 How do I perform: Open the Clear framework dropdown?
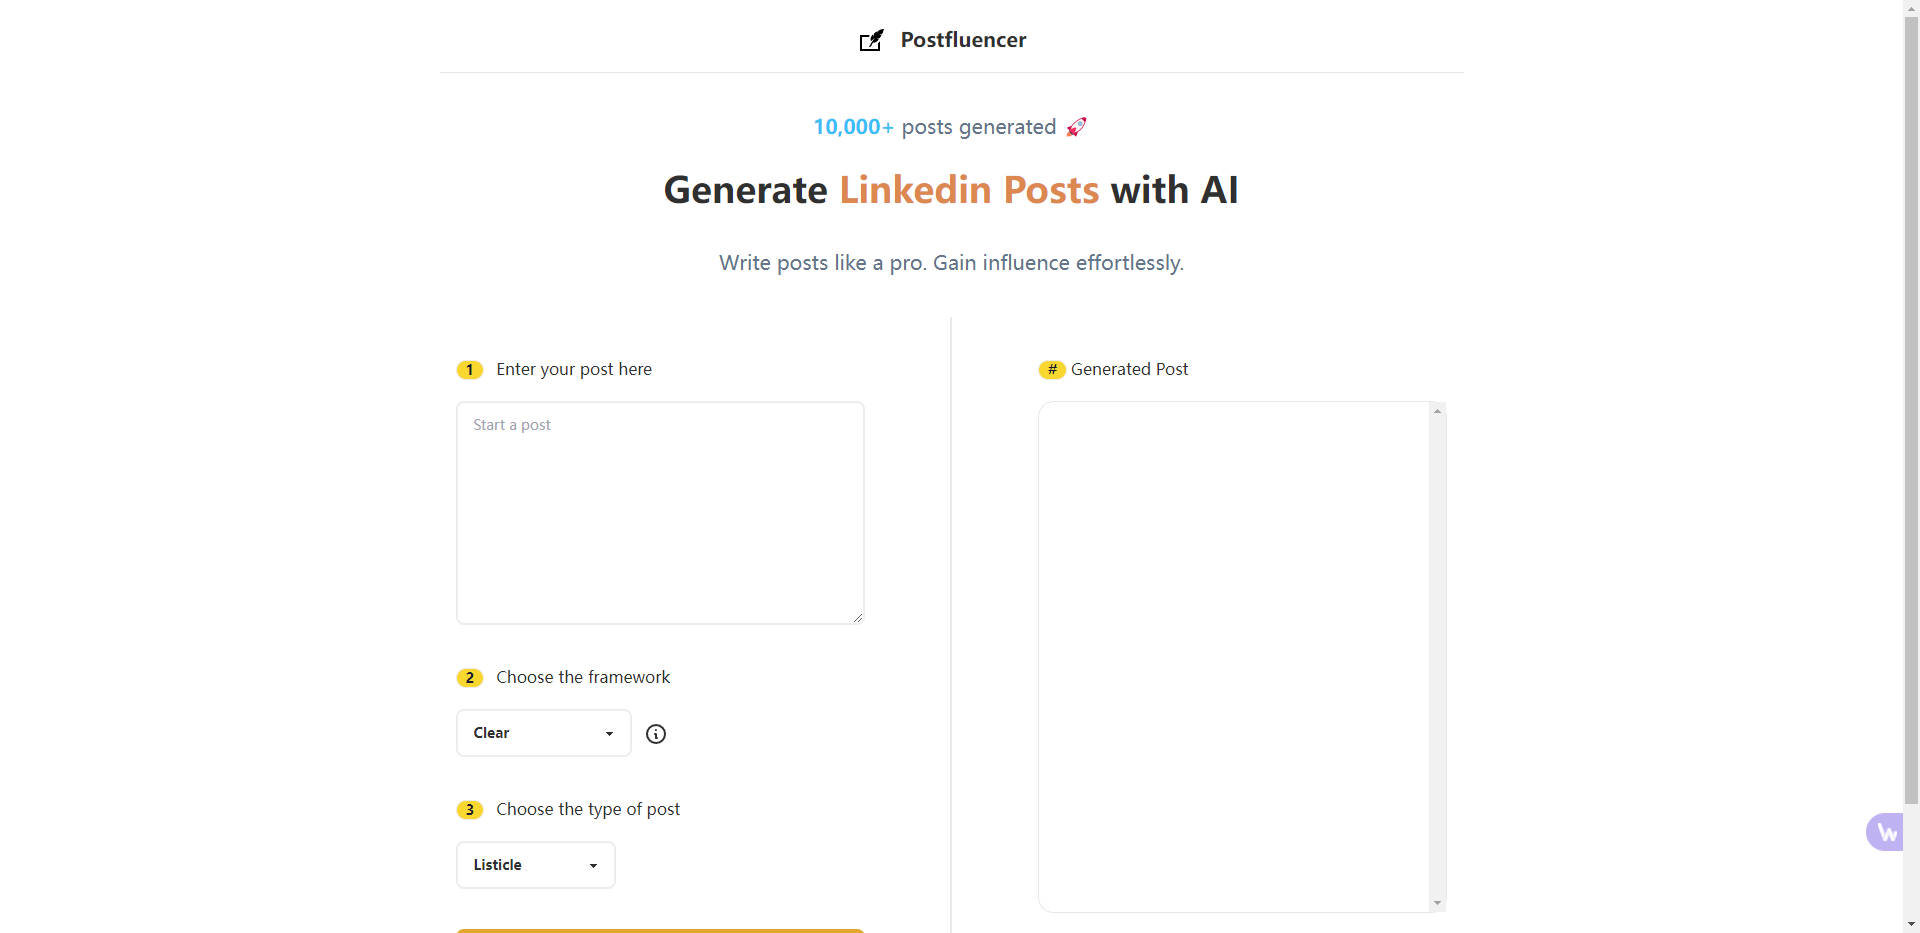tap(544, 733)
